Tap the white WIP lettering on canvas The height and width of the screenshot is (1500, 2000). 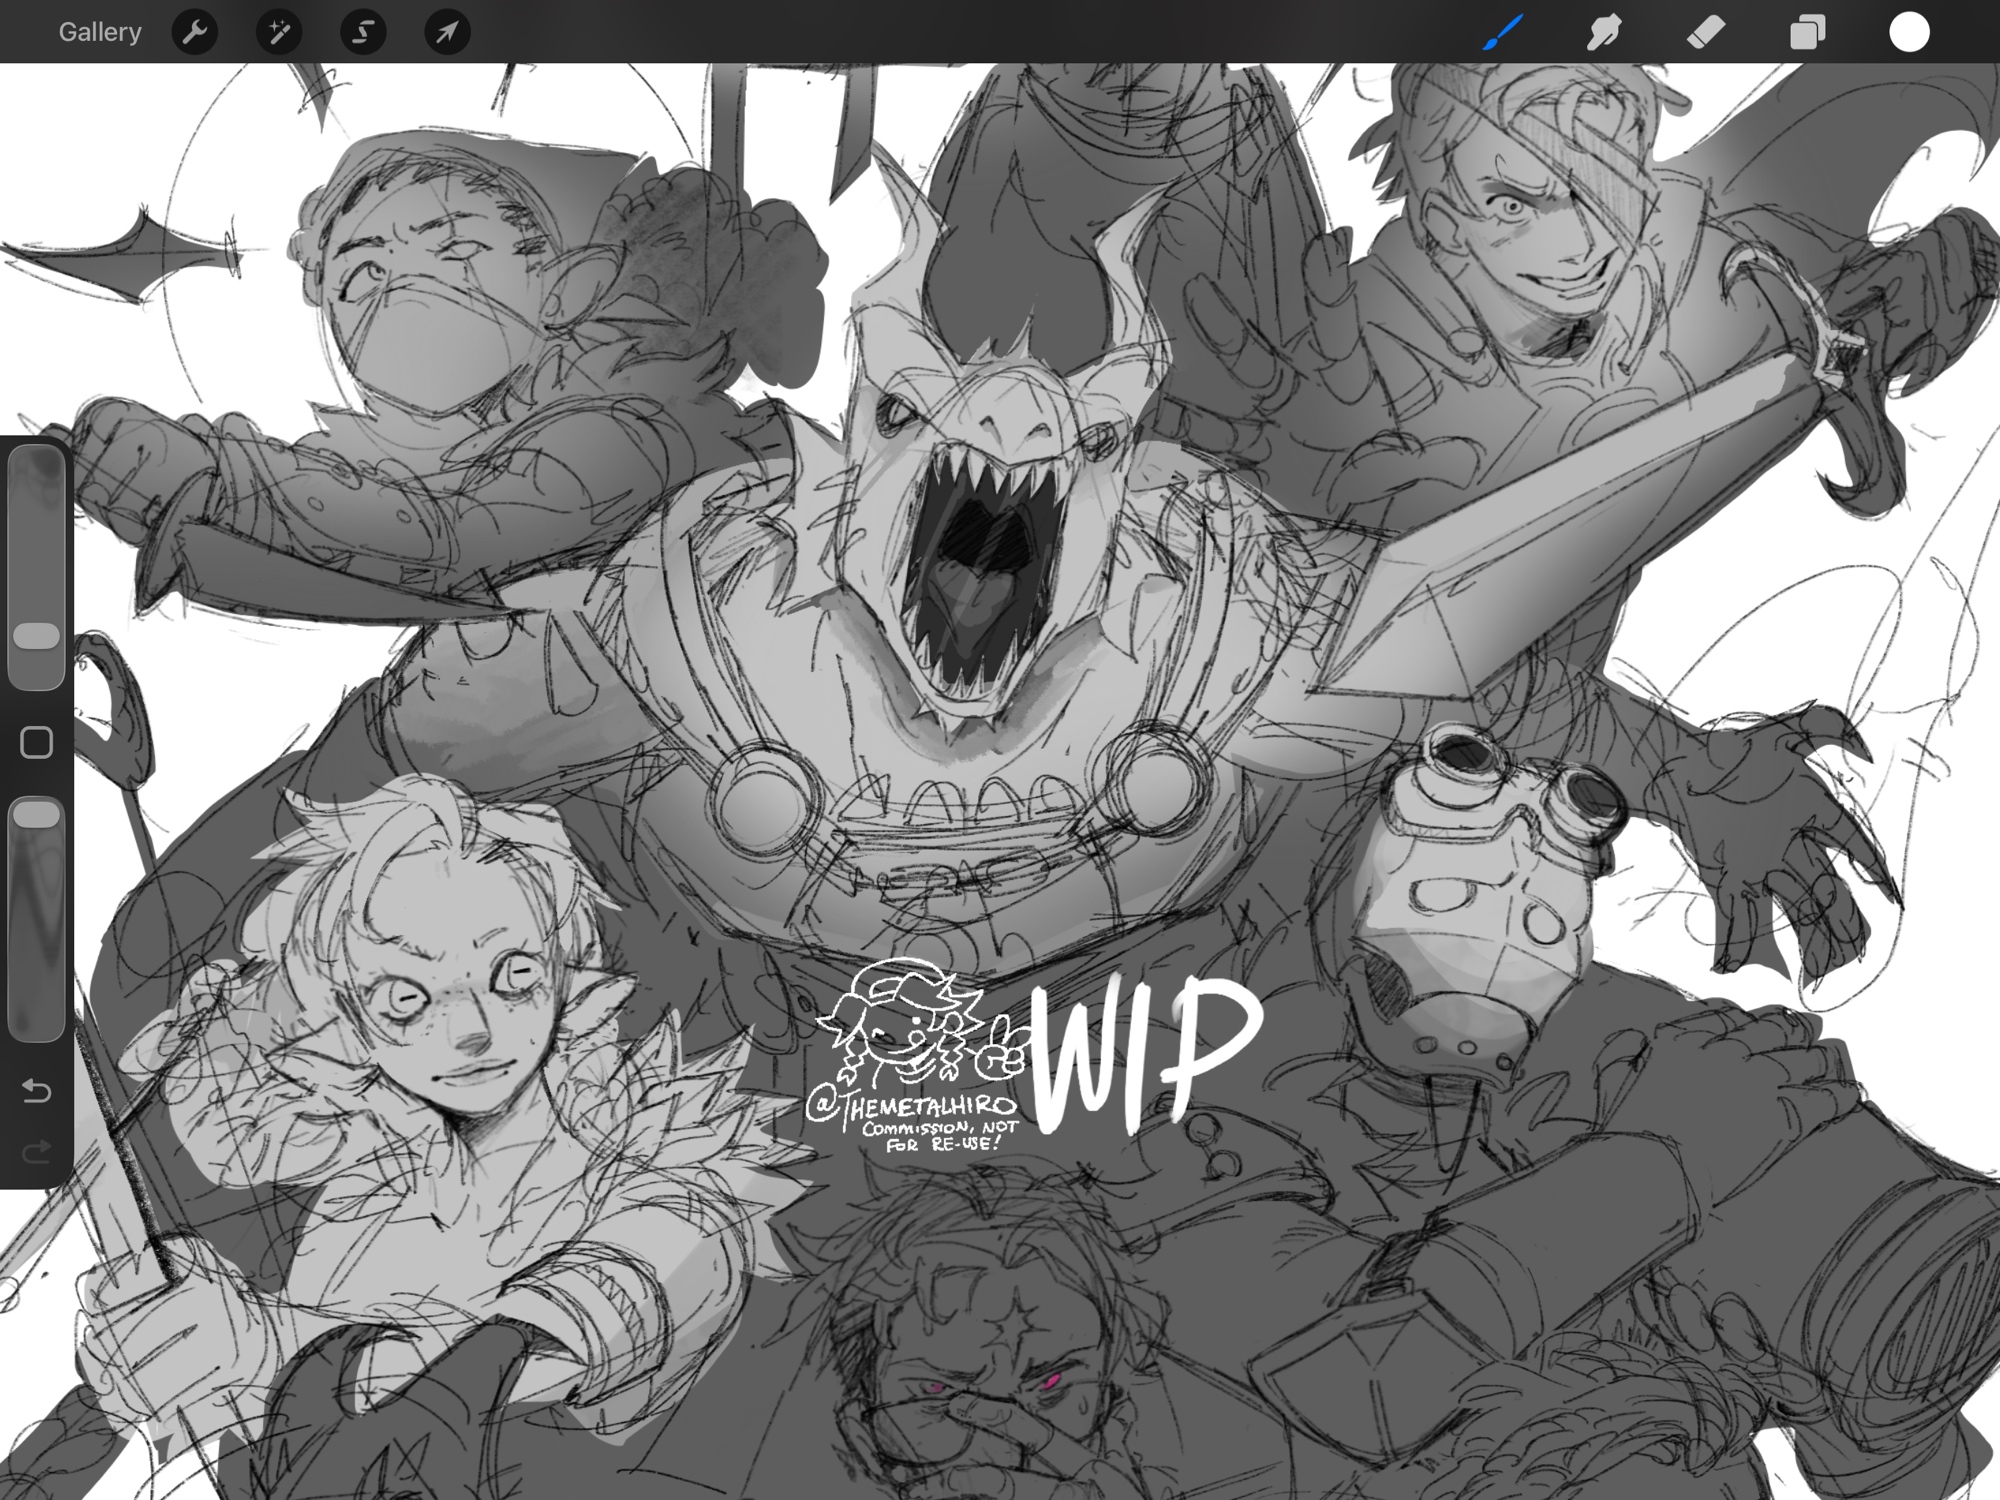tap(1140, 1055)
